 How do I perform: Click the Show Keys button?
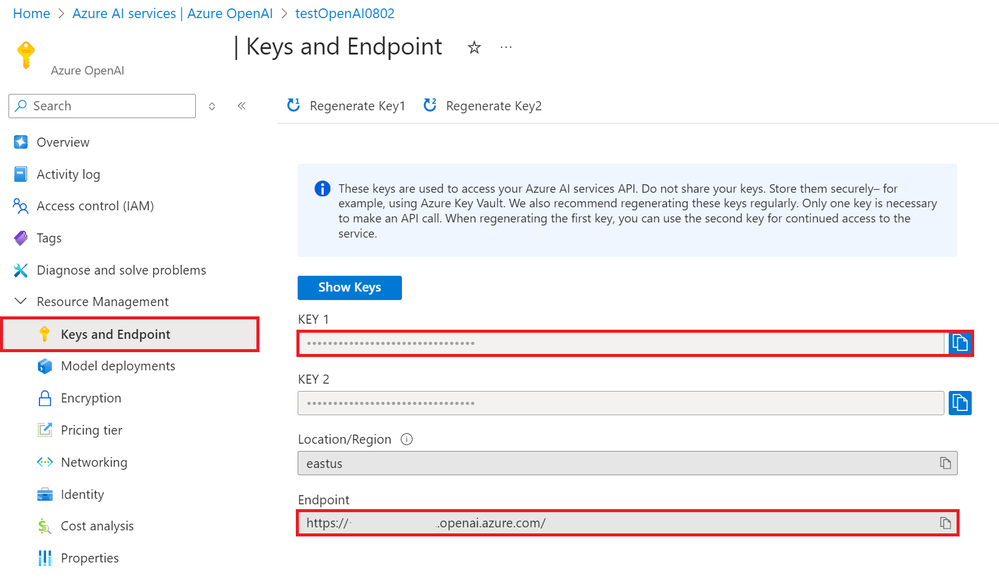tap(350, 287)
